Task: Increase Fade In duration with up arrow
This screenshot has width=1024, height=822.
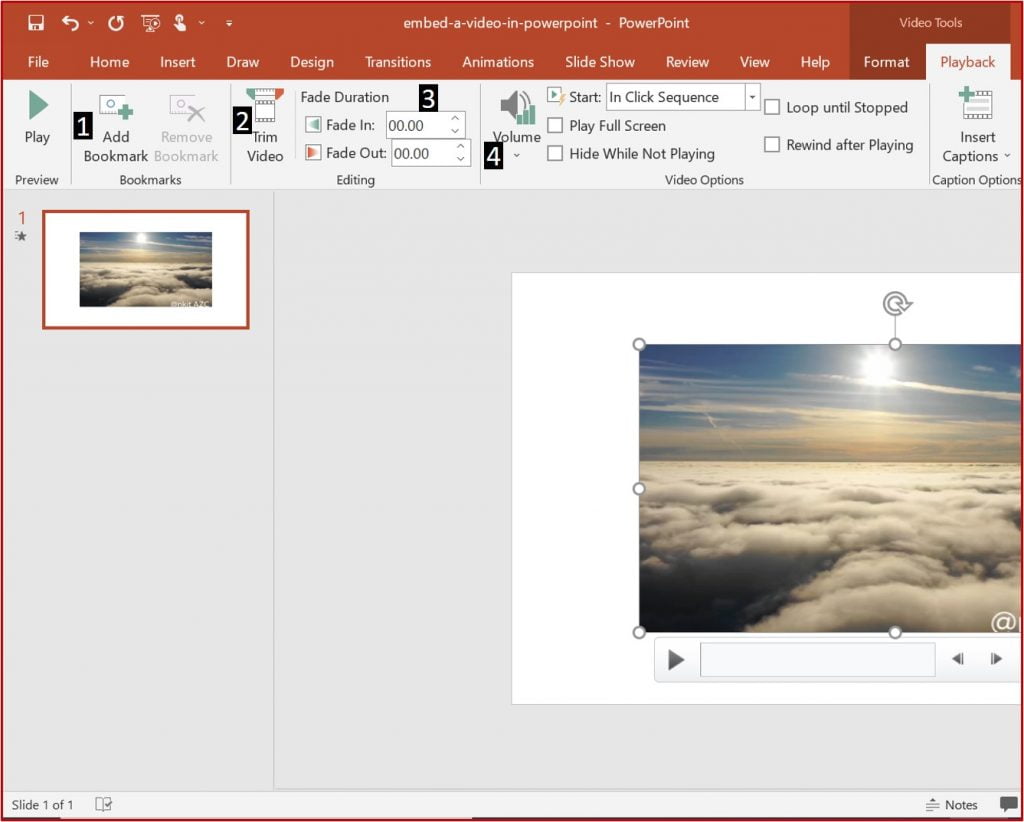Action: pos(455,119)
